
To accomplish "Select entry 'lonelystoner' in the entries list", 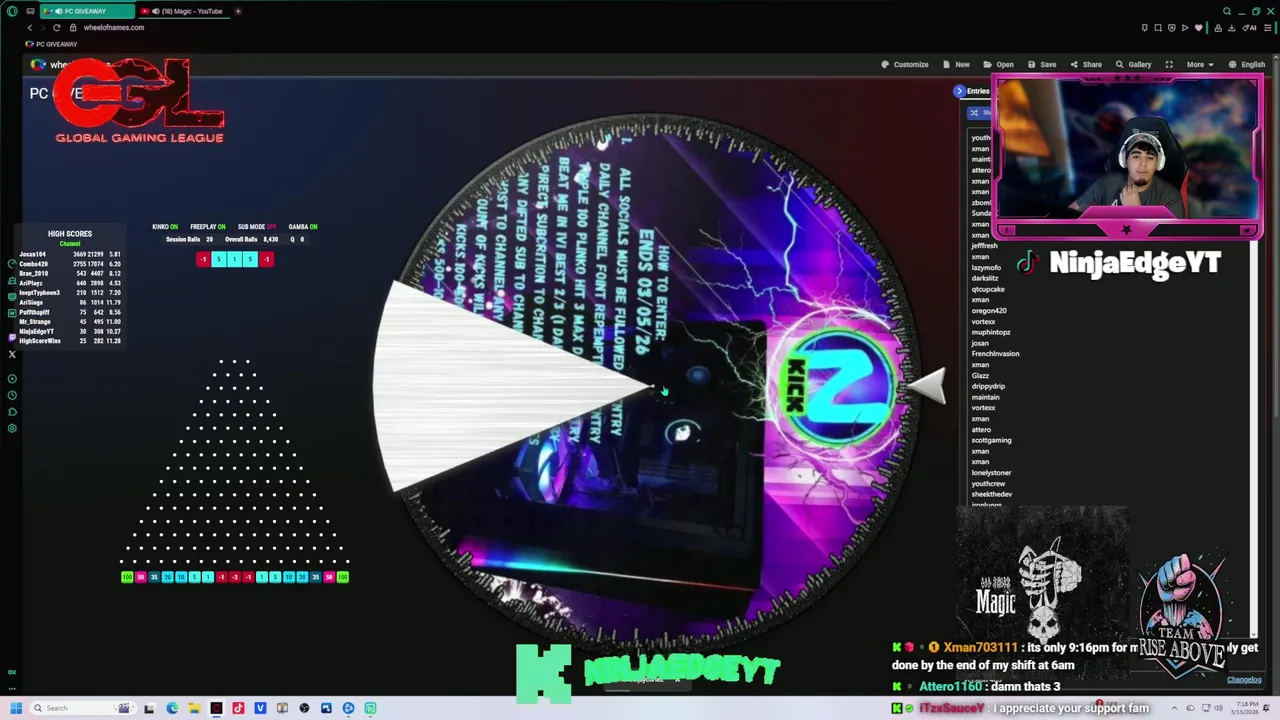I will pos(991,472).
